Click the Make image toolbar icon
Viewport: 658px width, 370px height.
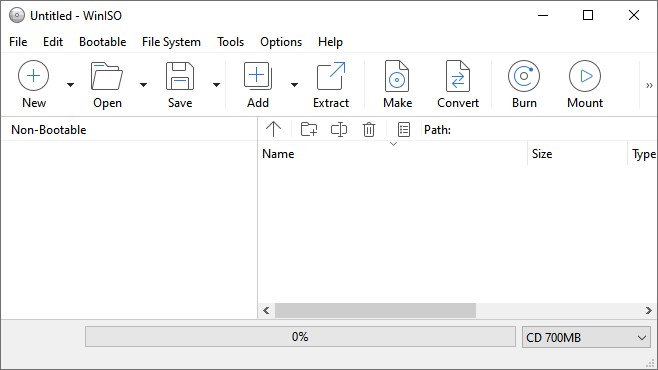[397, 76]
